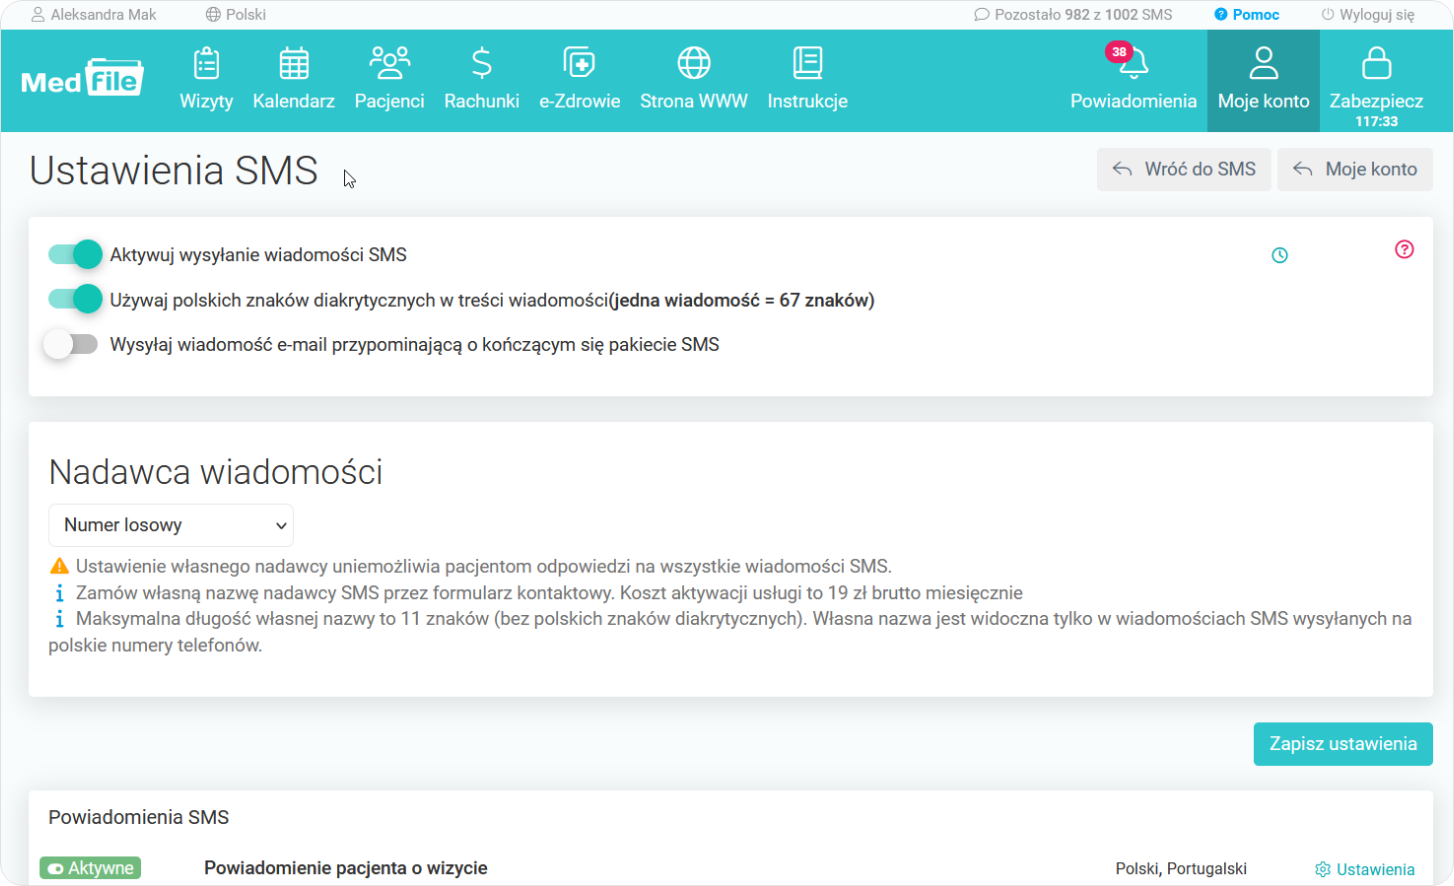Open the Kalendarz calendar icon
This screenshot has height=886, width=1454.
(293, 64)
